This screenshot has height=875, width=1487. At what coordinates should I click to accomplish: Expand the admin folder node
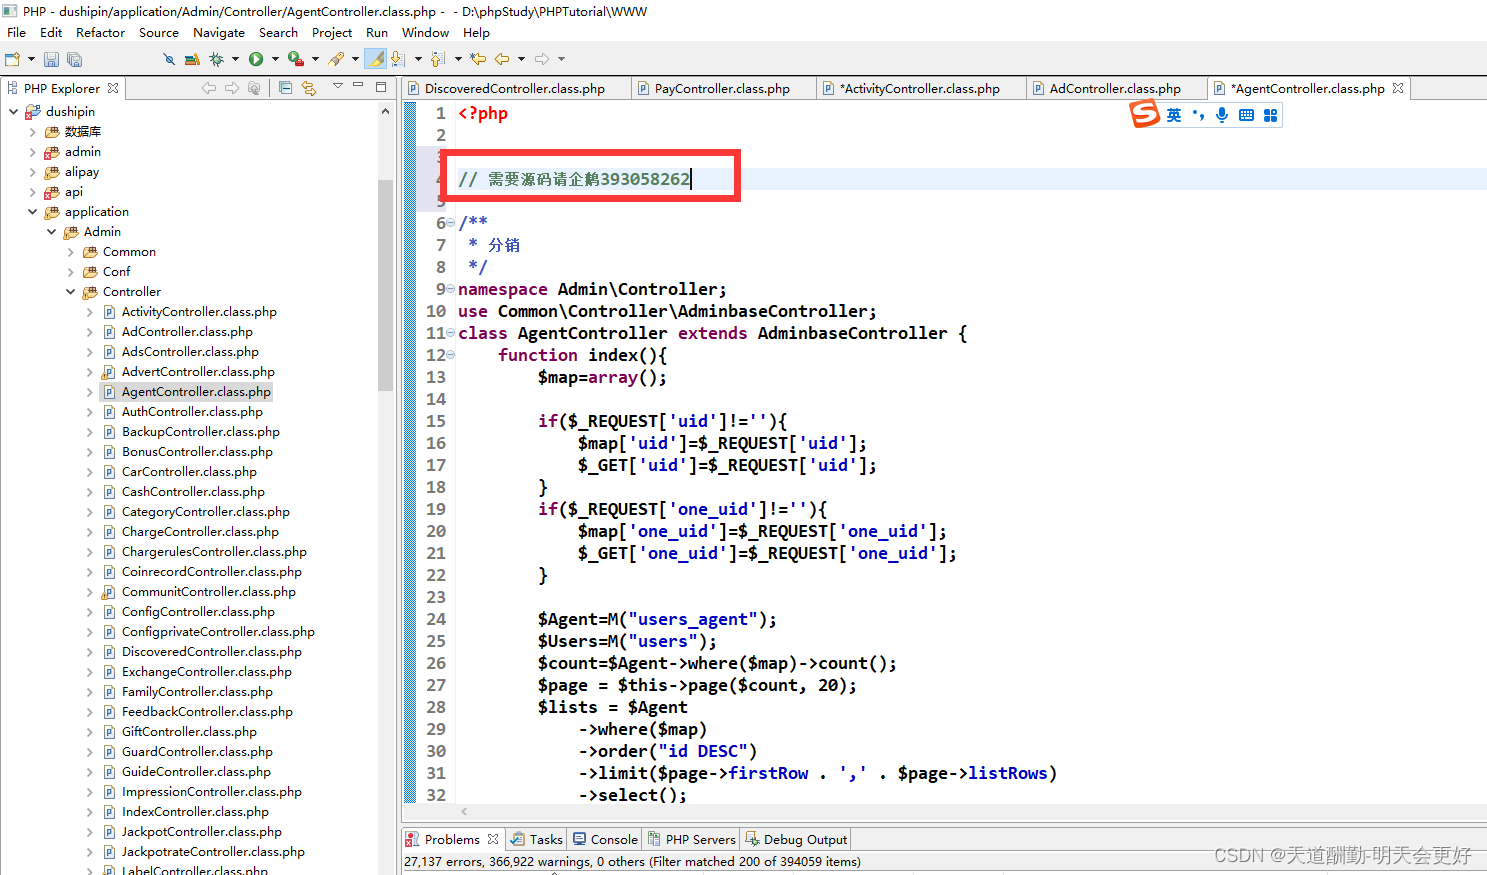(x=32, y=152)
